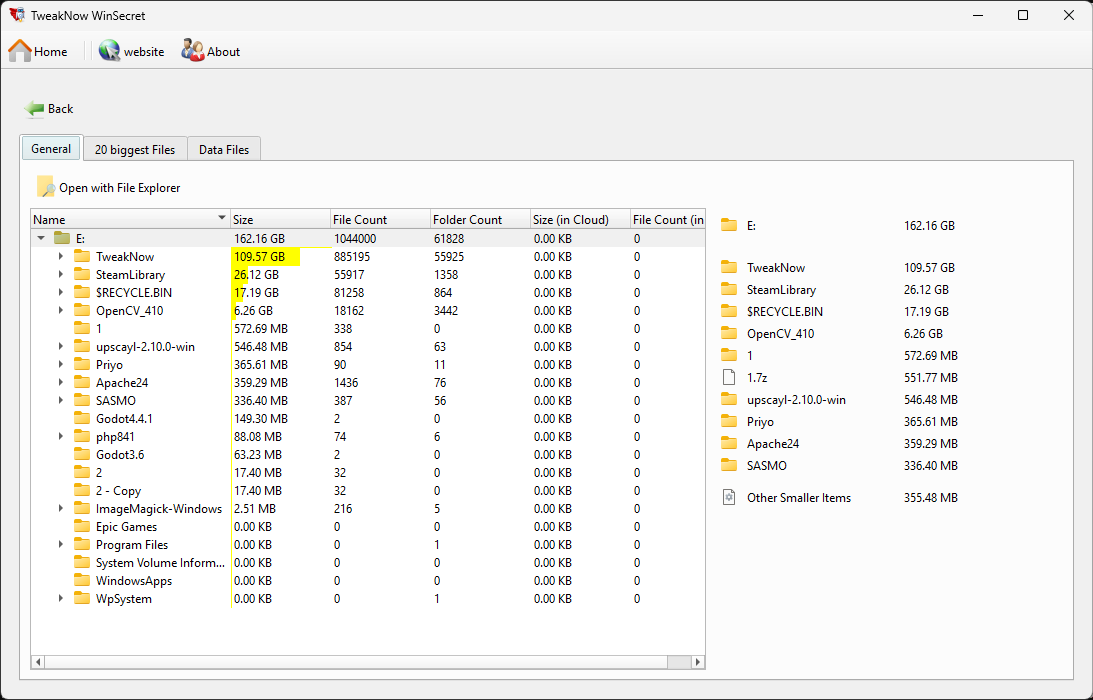Click the Epic Games folder icon
1093x700 pixels.
pyautogui.click(x=82, y=526)
